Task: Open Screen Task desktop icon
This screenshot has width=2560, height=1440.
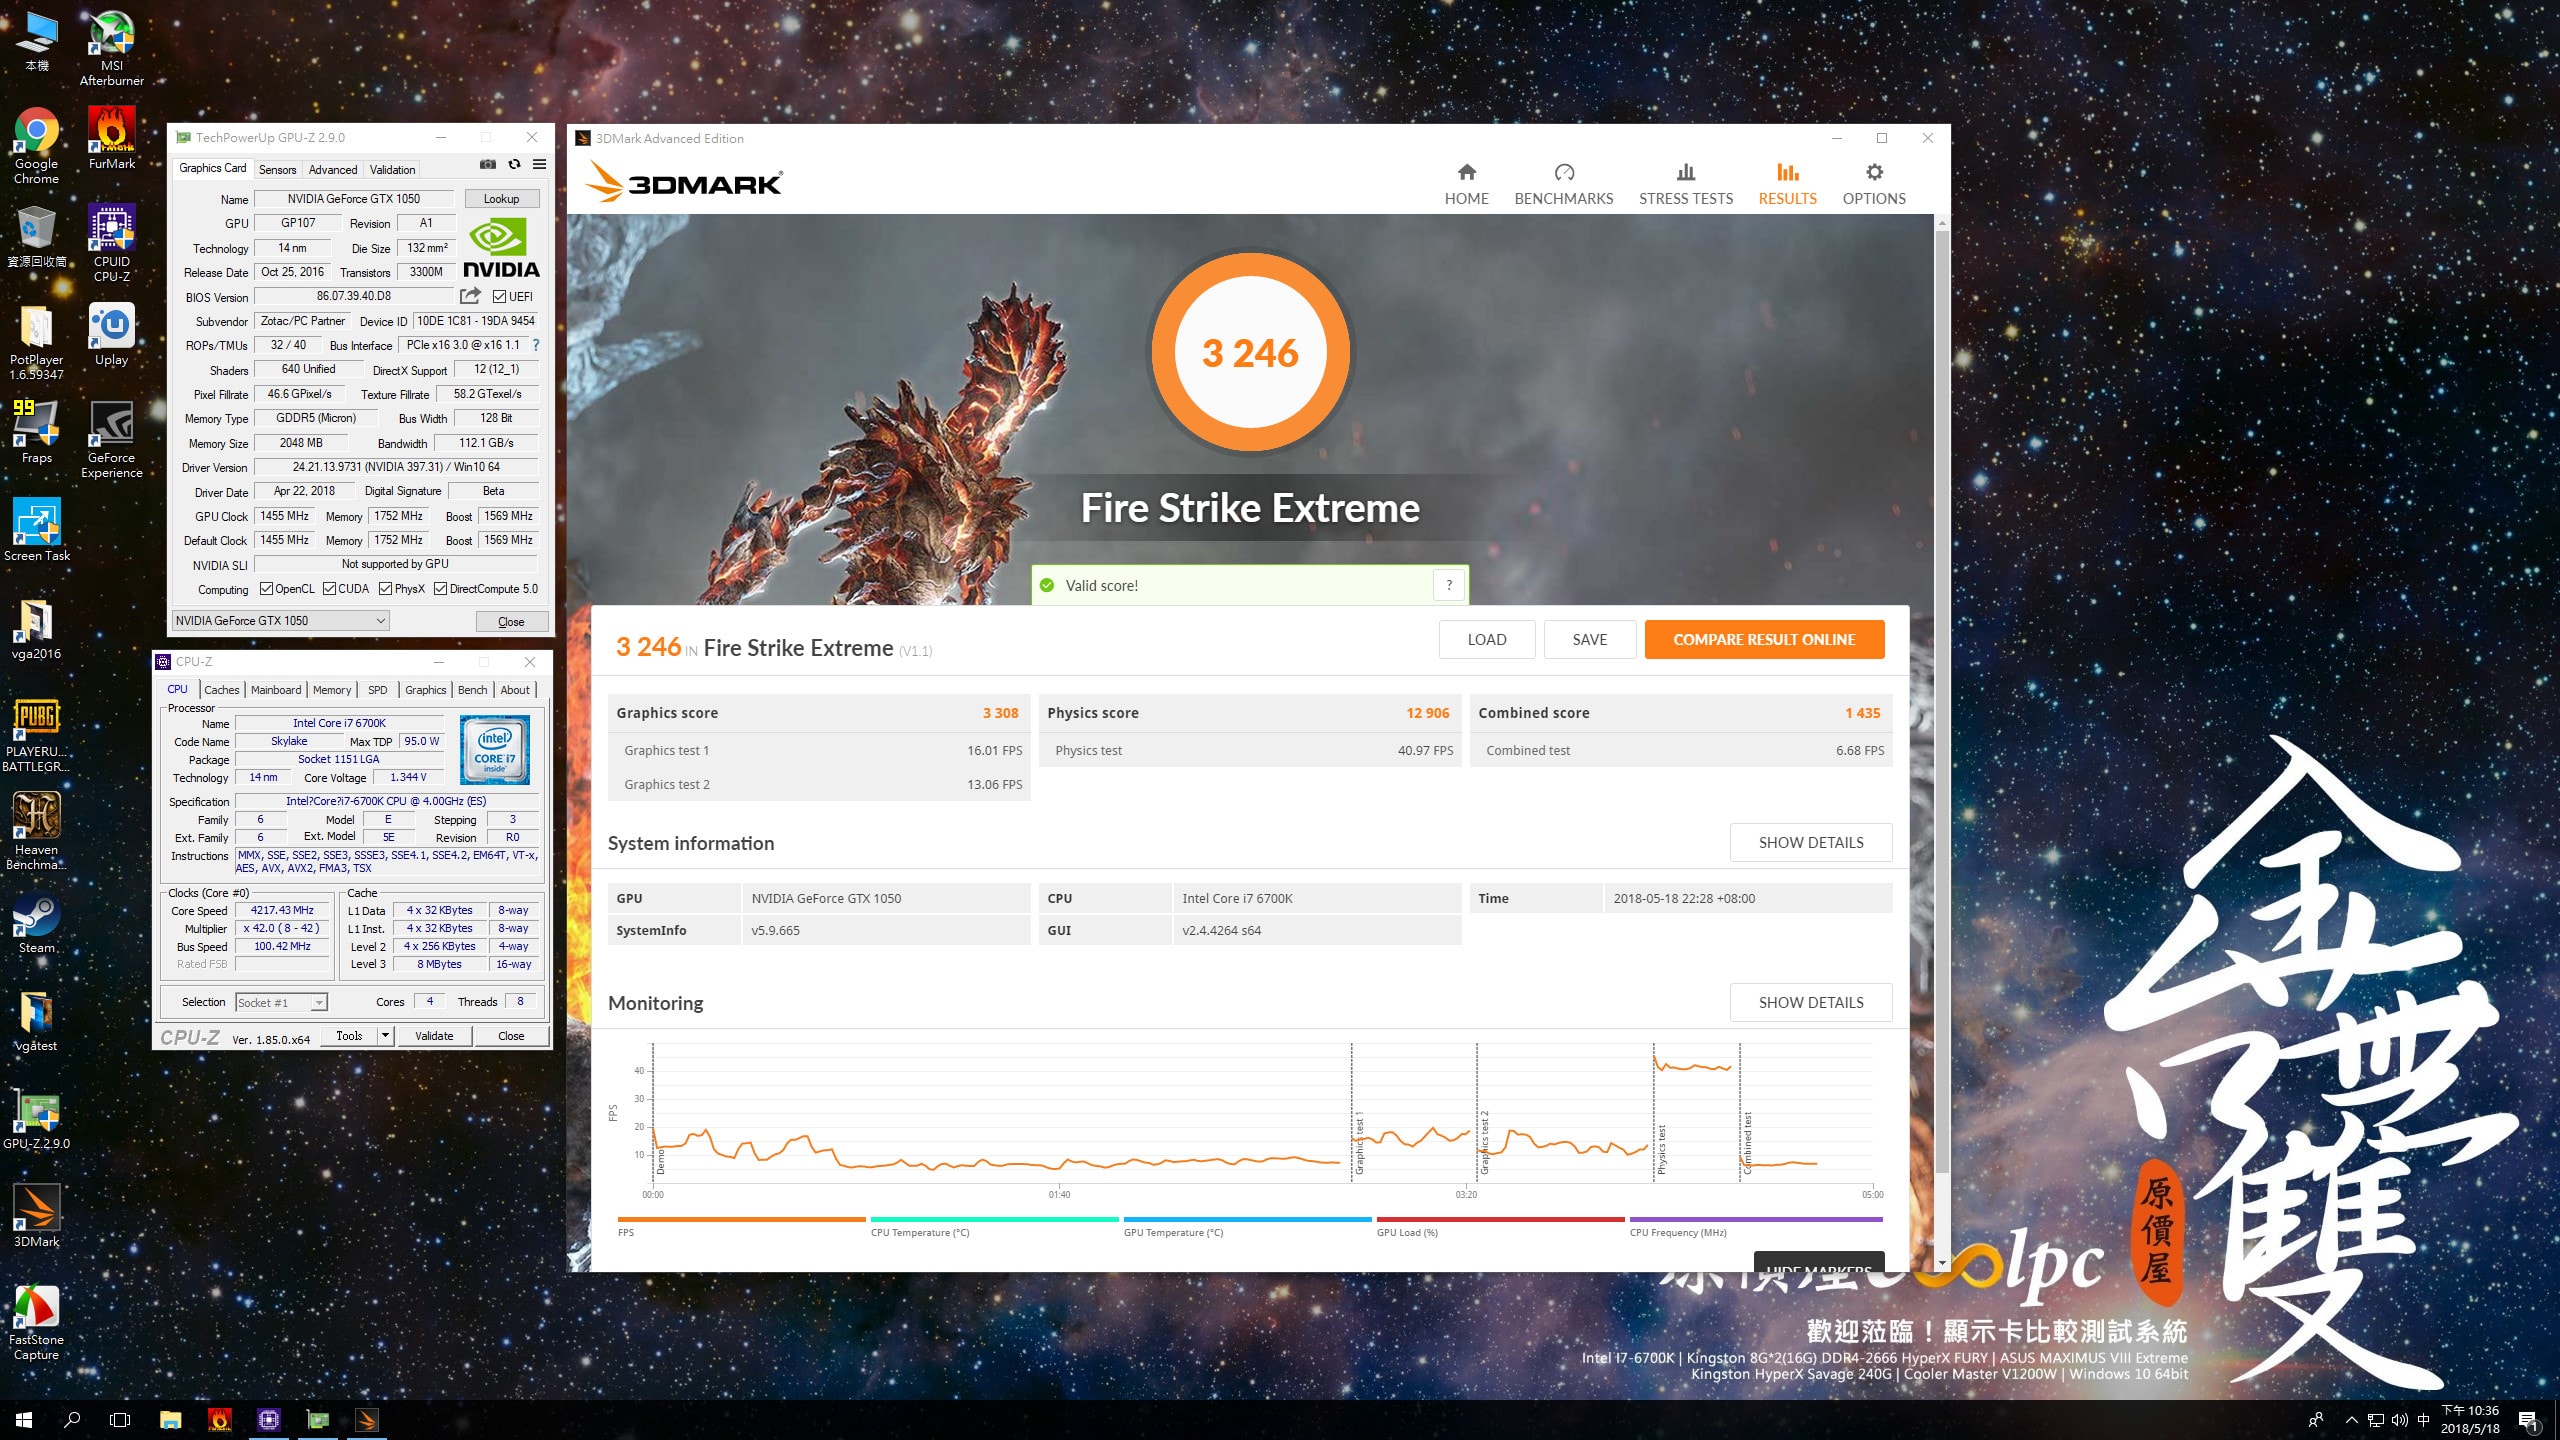Action: pos(36,530)
